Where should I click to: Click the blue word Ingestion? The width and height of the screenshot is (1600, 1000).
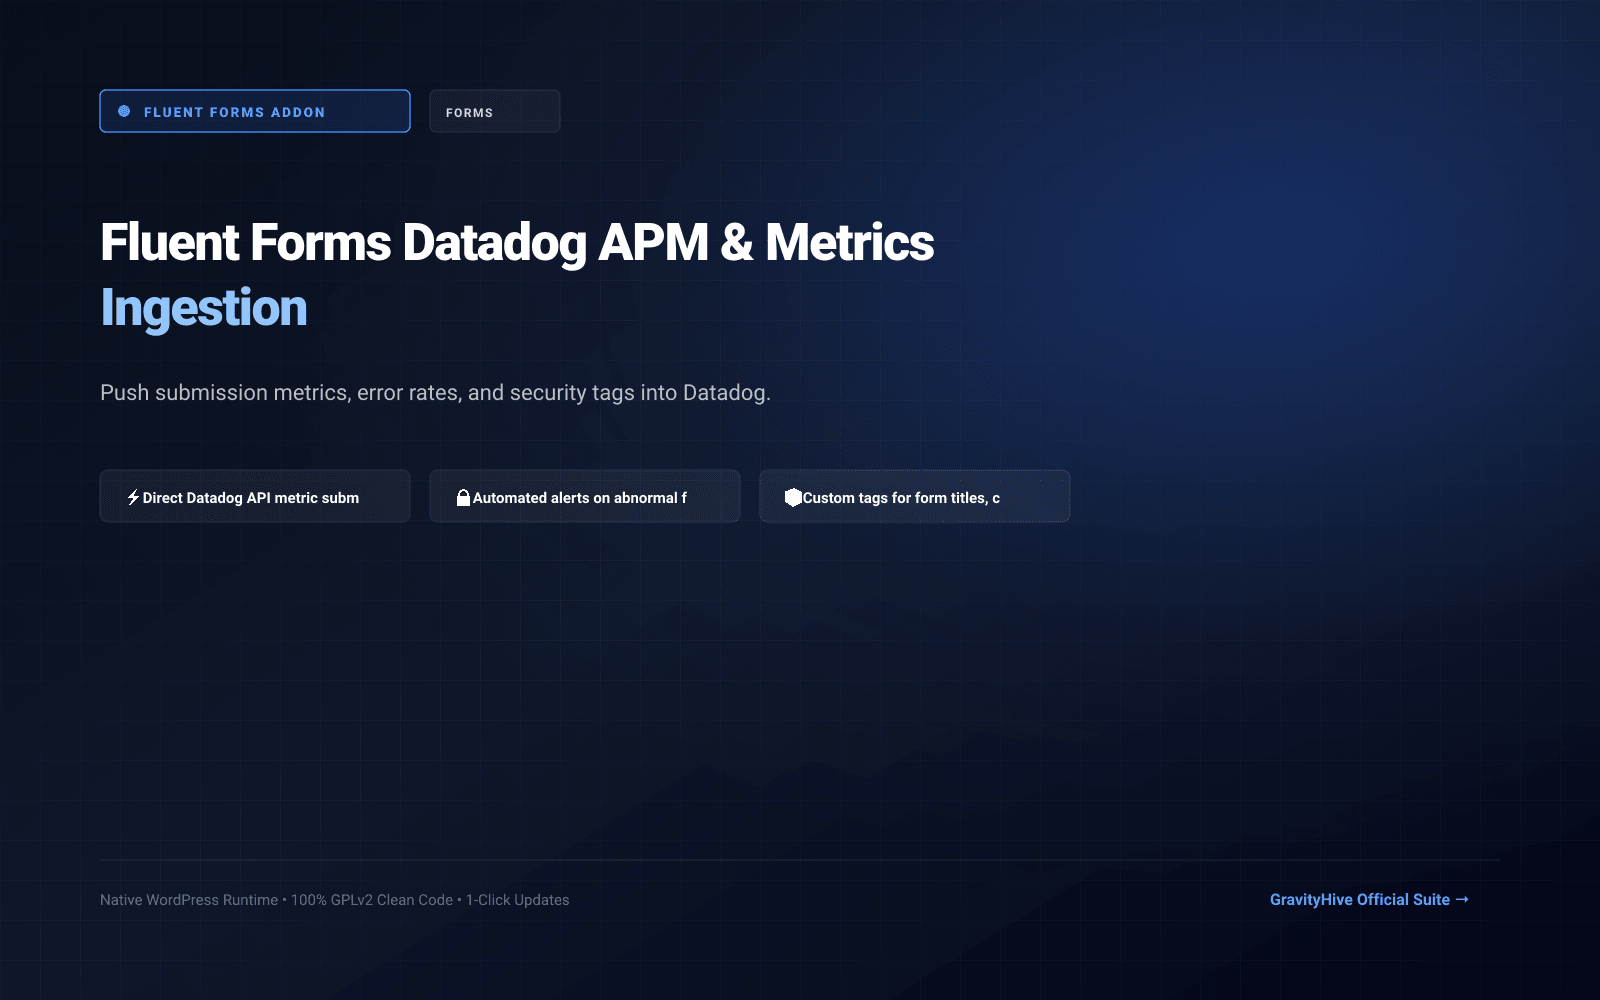point(204,308)
